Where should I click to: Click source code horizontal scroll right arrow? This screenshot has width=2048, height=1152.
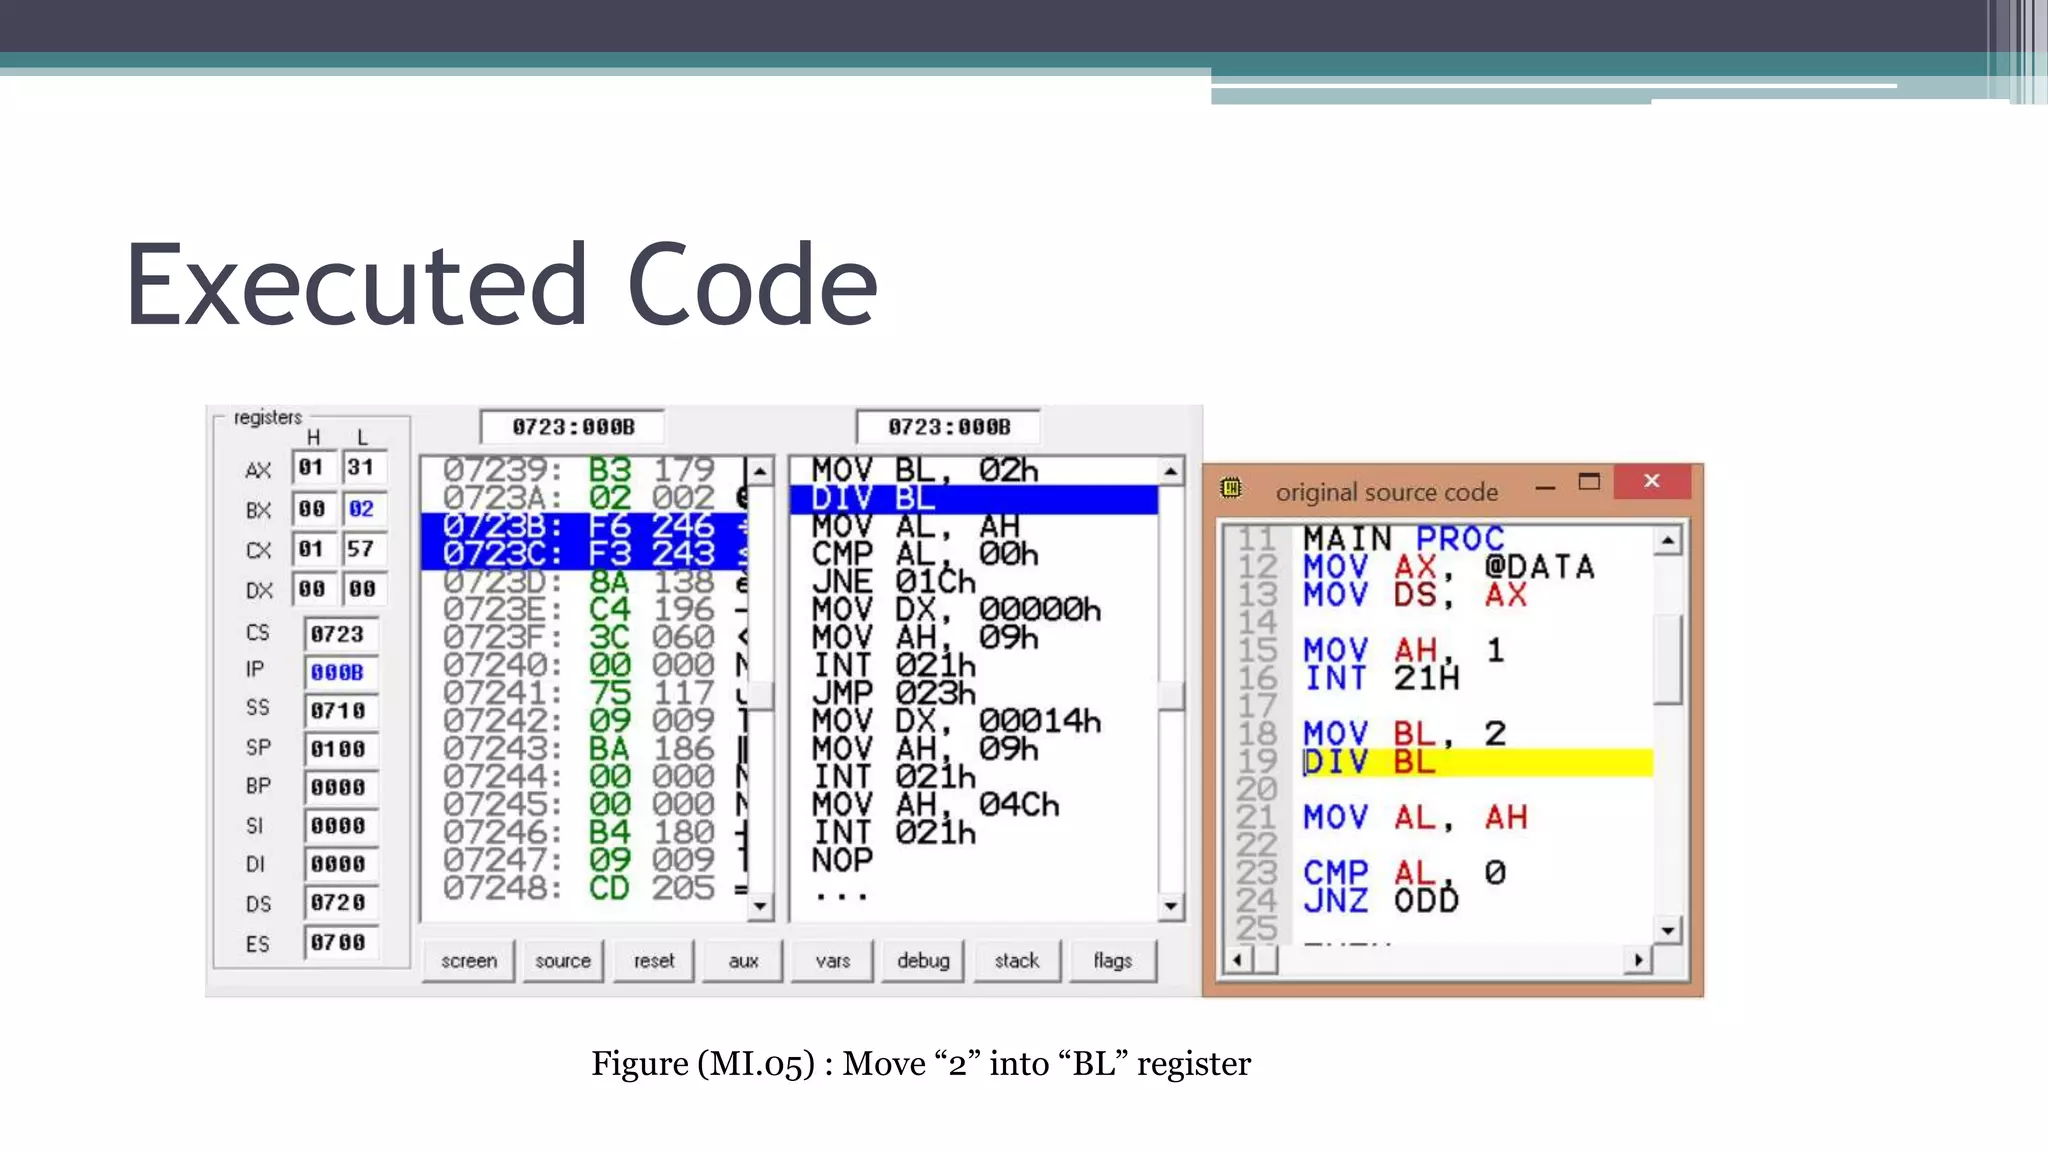click(1638, 960)
